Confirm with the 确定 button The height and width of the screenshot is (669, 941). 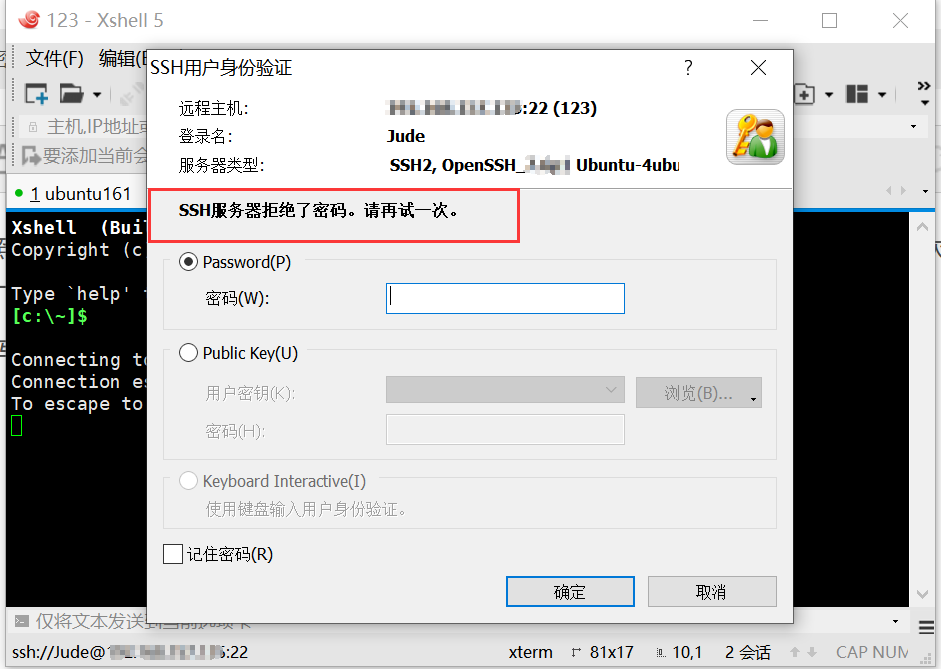(570, 592)
